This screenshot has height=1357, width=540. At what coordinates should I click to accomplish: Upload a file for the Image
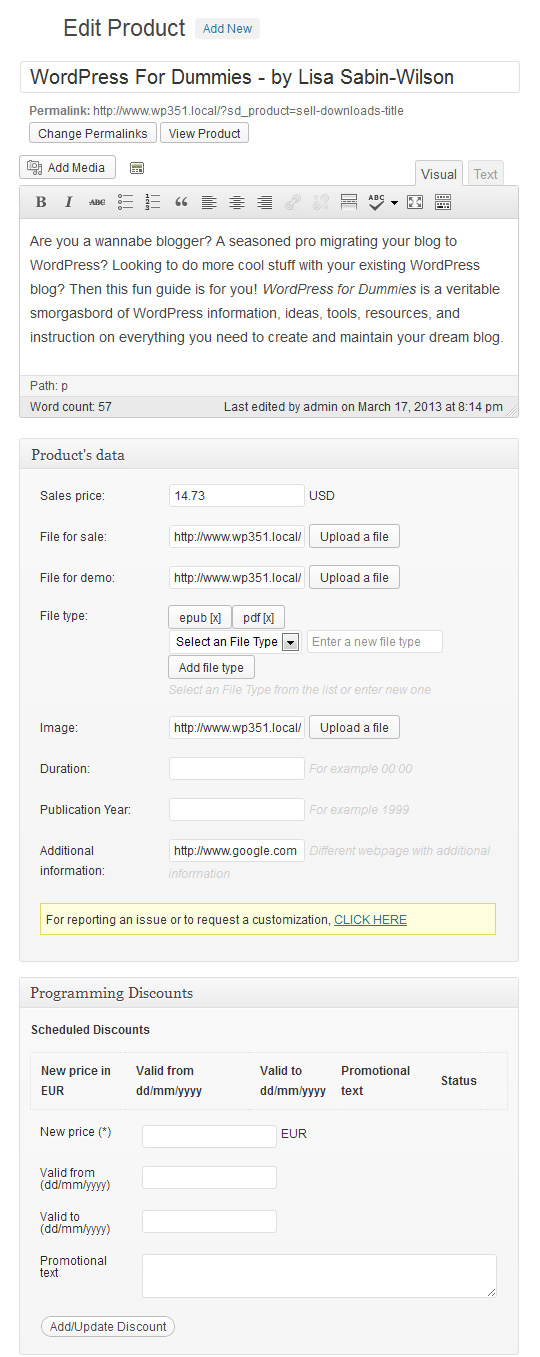pos(354,727)
